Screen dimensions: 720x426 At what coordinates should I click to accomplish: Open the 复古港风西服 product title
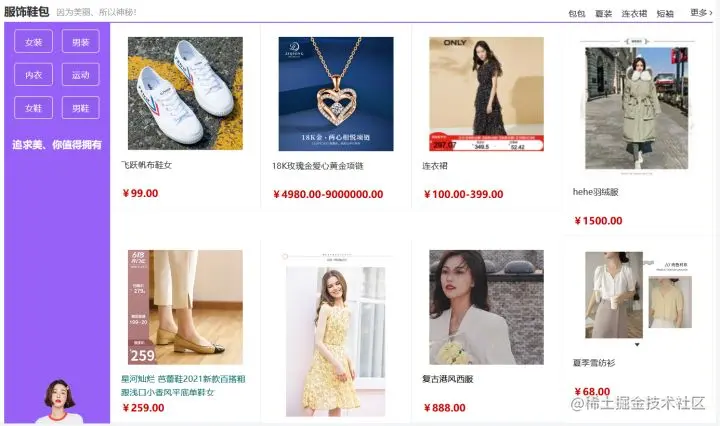[448, 379]
